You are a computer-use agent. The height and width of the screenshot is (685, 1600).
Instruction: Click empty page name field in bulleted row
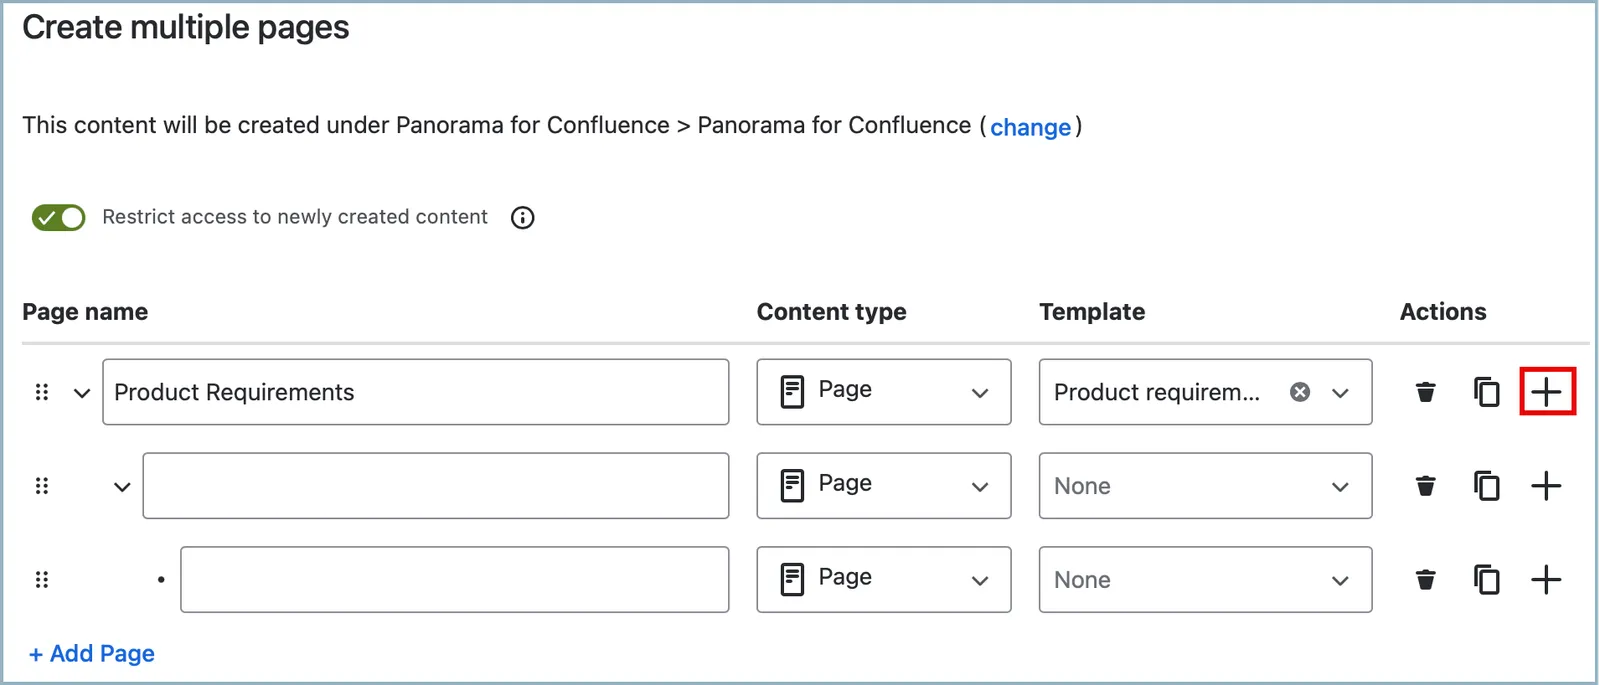click(x=455, y=580)
